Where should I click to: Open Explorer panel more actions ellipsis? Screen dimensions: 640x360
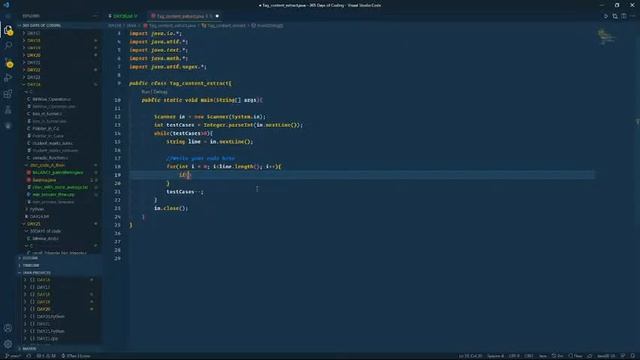[95, 16]
